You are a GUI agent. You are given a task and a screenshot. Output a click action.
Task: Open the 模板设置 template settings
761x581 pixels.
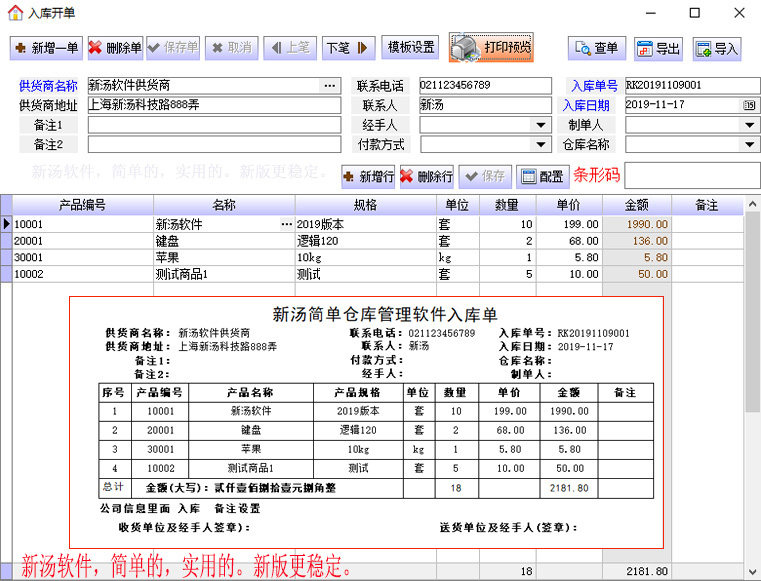tap(410, 47)
